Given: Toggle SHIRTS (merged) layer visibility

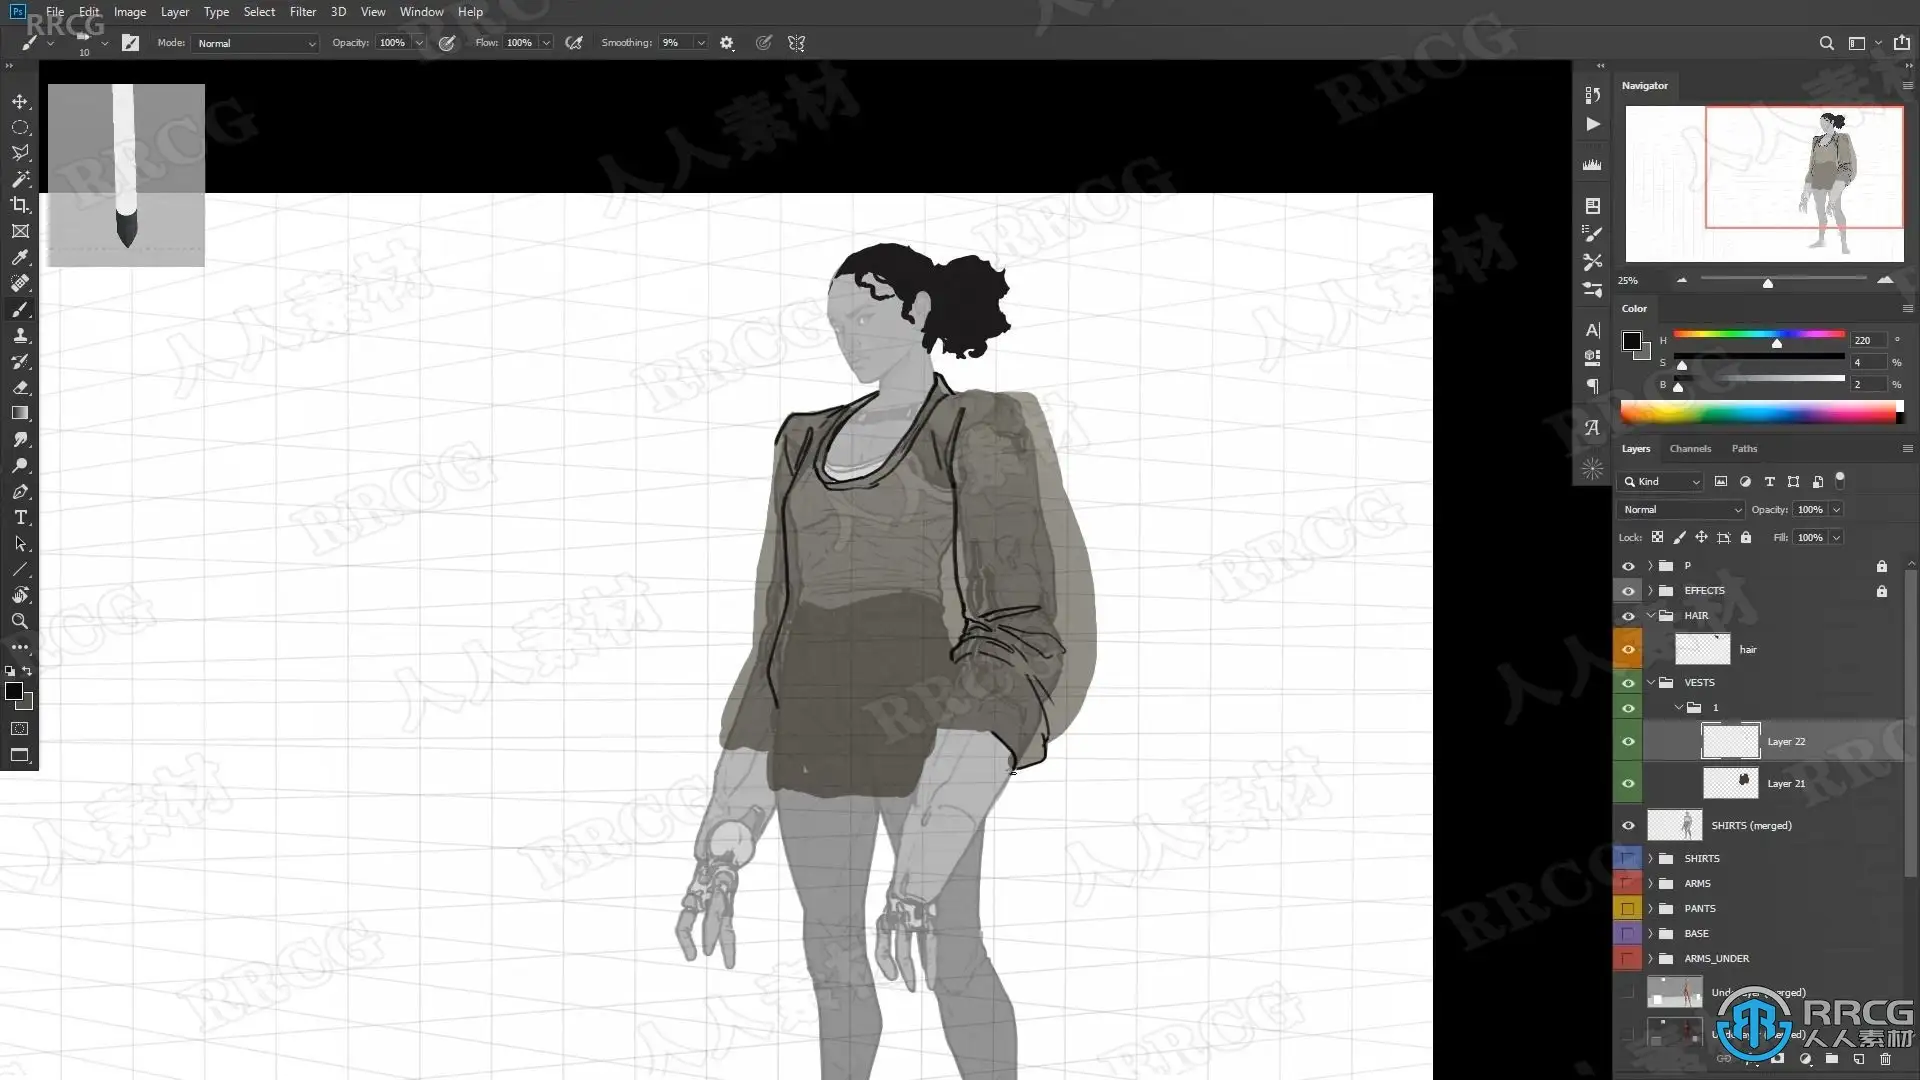Looking at the screenshot, I should 1628,826.
